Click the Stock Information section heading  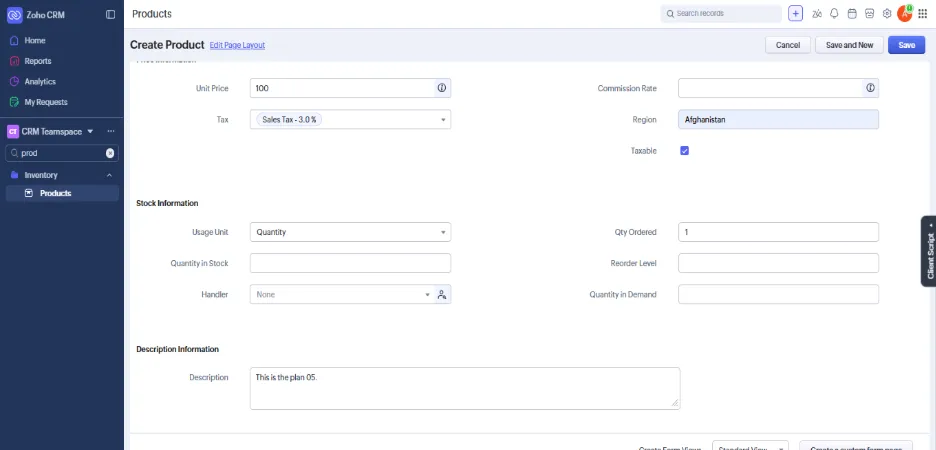tap(167, 204)
